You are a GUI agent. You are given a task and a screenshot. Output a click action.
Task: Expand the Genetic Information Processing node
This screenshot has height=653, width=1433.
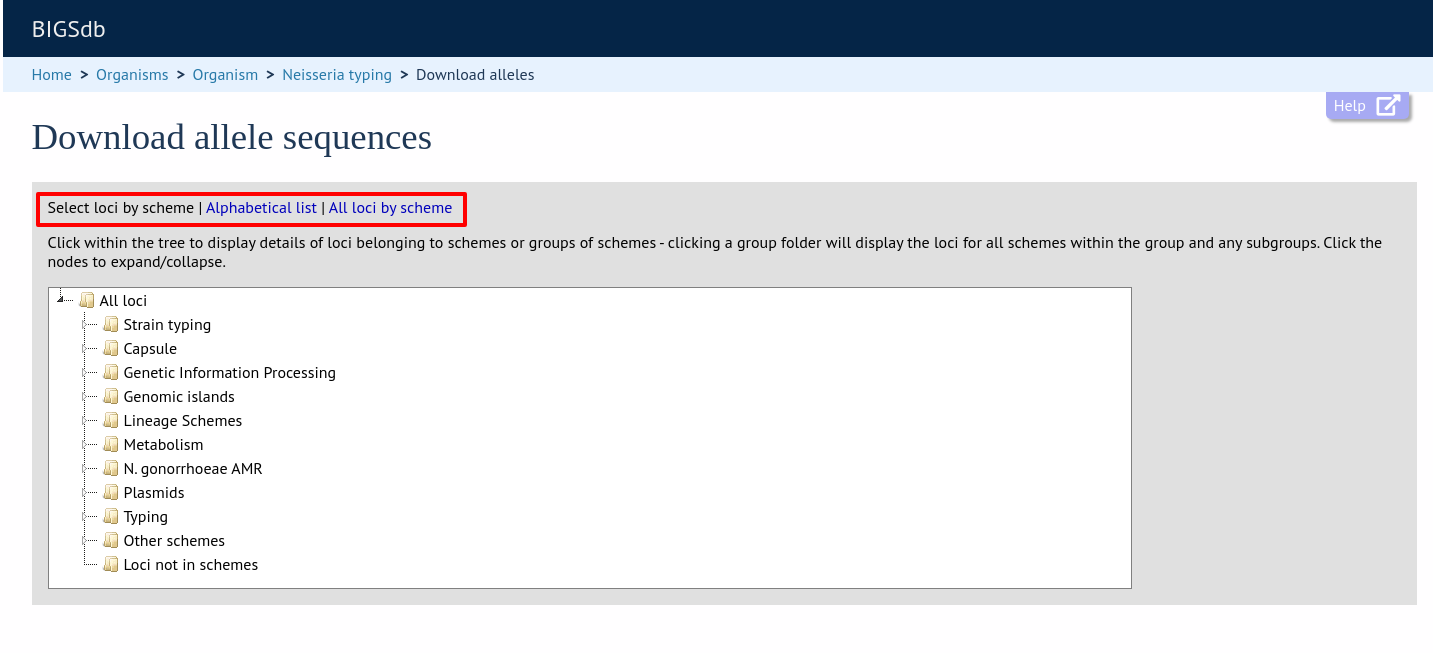(x=85, y=372)
